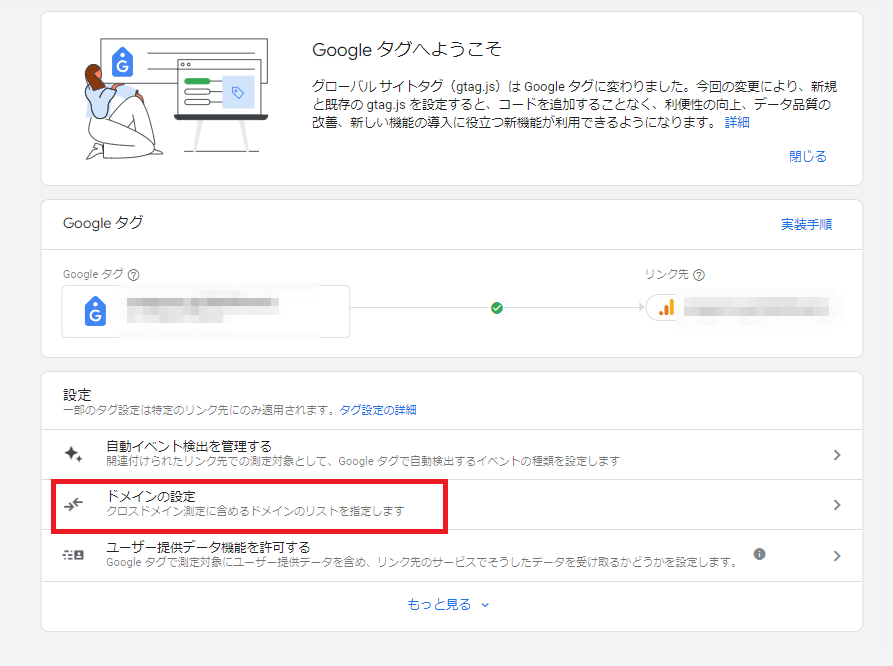Open ユーザー提供データ機能を許可する setting

pos(208,547)
